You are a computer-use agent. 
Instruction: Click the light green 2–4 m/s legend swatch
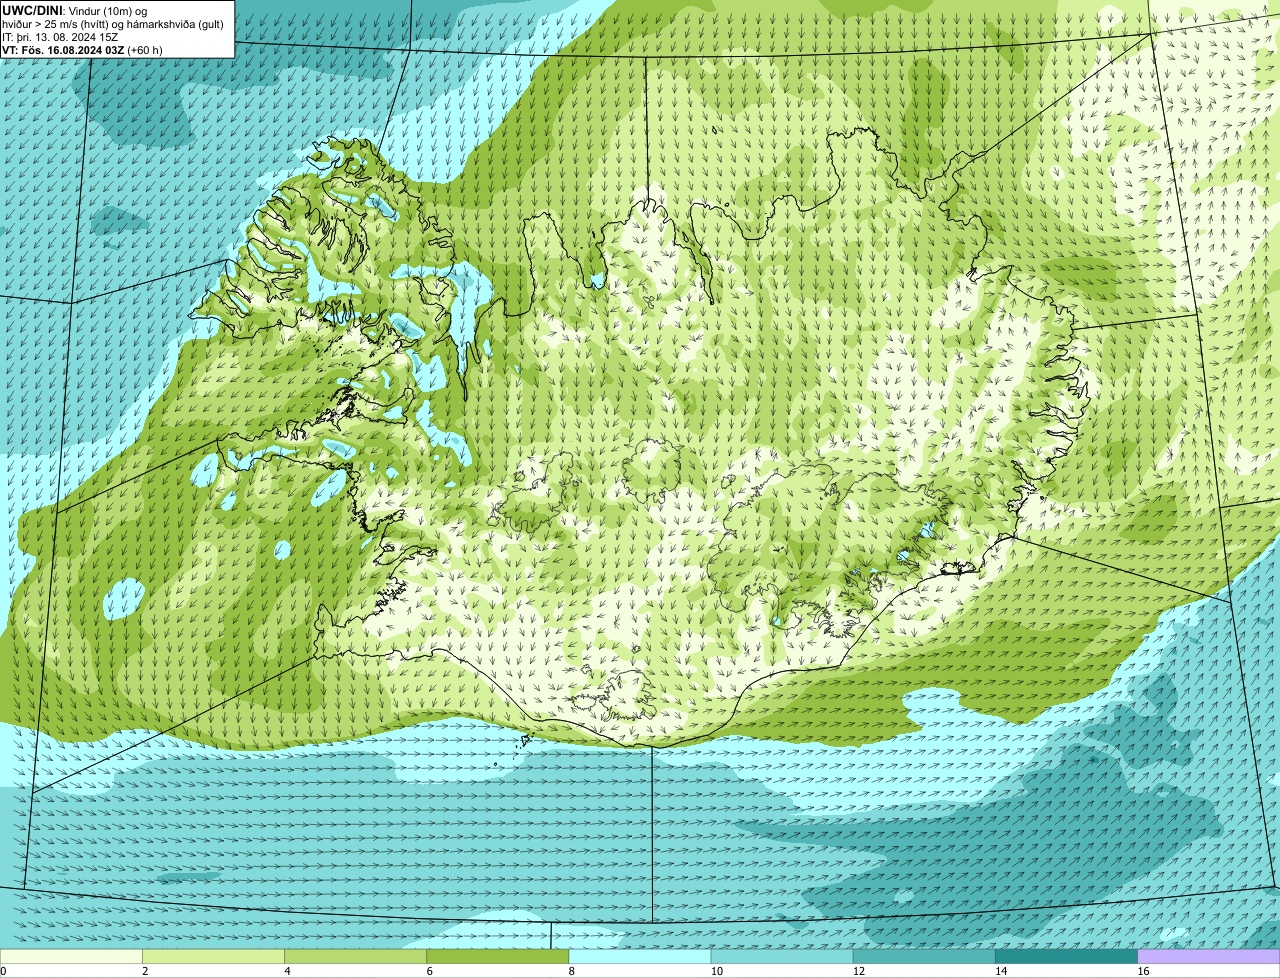click(x=213, y=956)
